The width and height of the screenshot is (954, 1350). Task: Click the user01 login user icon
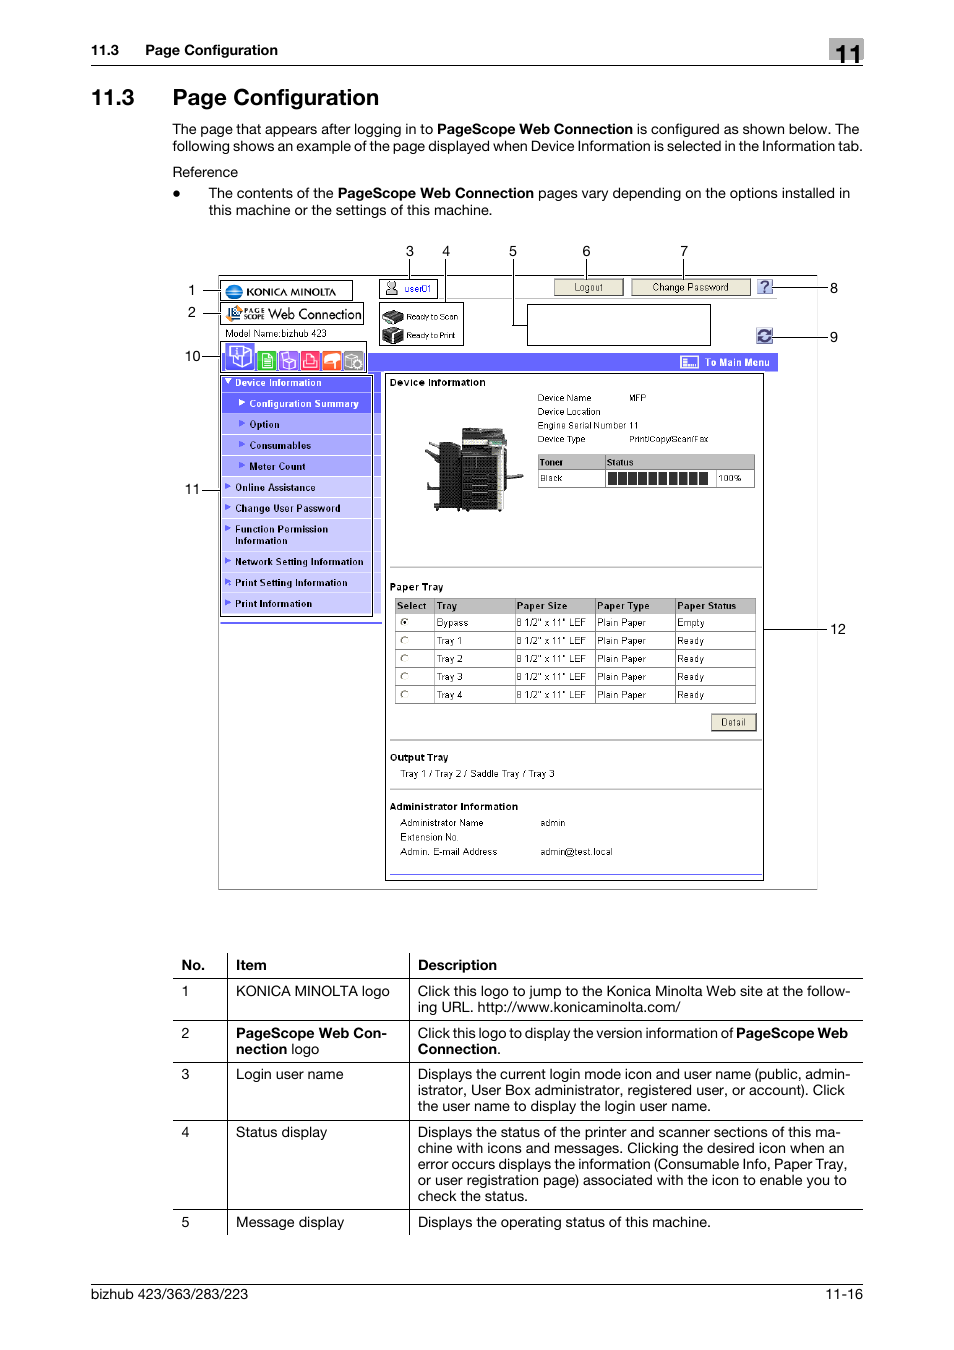click(x=392, y=288)
